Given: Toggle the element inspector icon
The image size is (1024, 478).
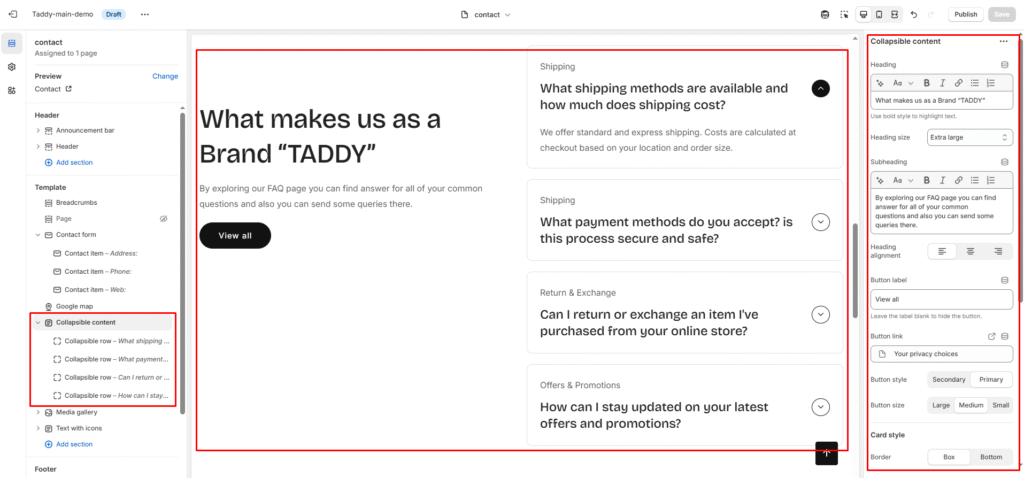Looking at the screenshot, I should (844, 15).
